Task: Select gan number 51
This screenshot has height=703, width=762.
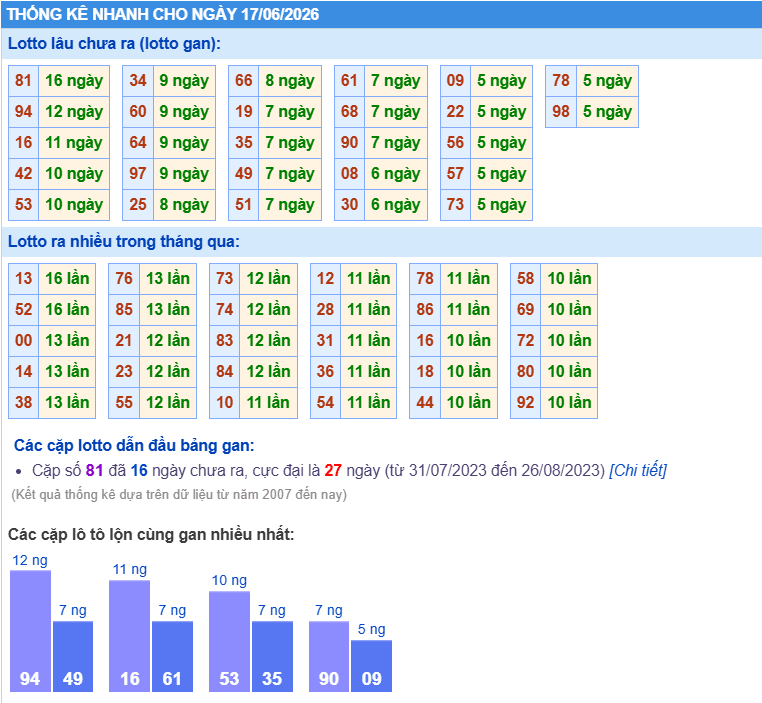Action: [244, 205]
